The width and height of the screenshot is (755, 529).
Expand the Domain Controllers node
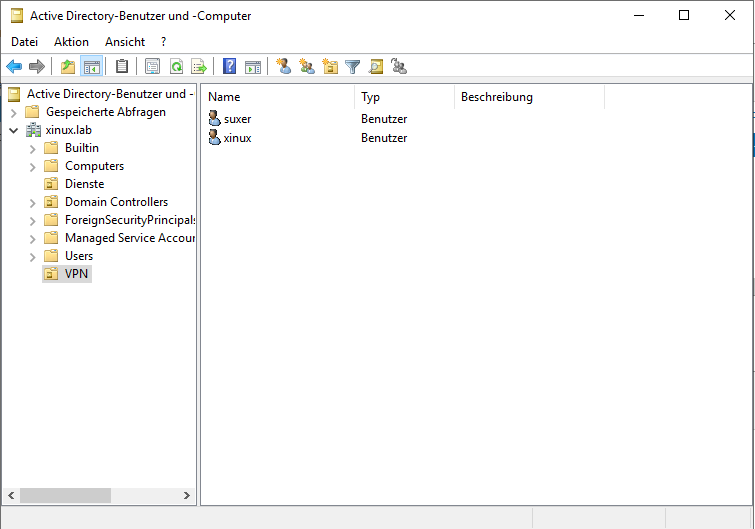click(x=33, y=202)
